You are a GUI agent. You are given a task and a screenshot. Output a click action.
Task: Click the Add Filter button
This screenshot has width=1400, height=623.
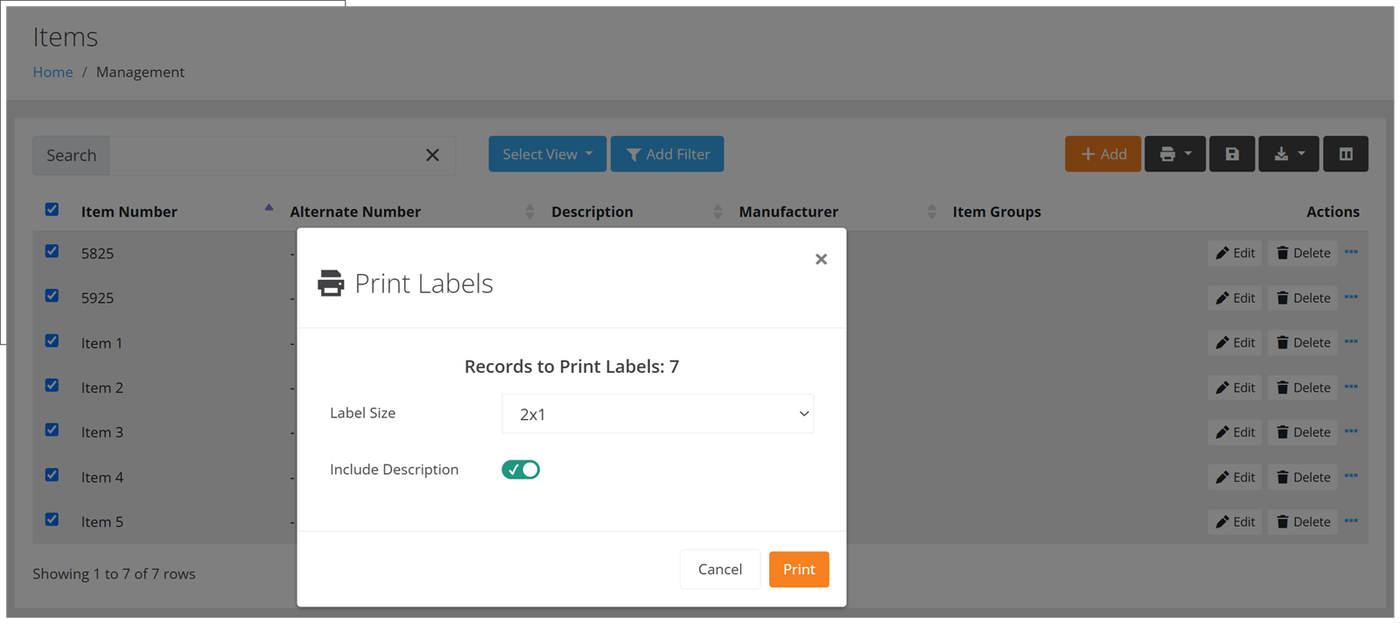tap(667, 154)
